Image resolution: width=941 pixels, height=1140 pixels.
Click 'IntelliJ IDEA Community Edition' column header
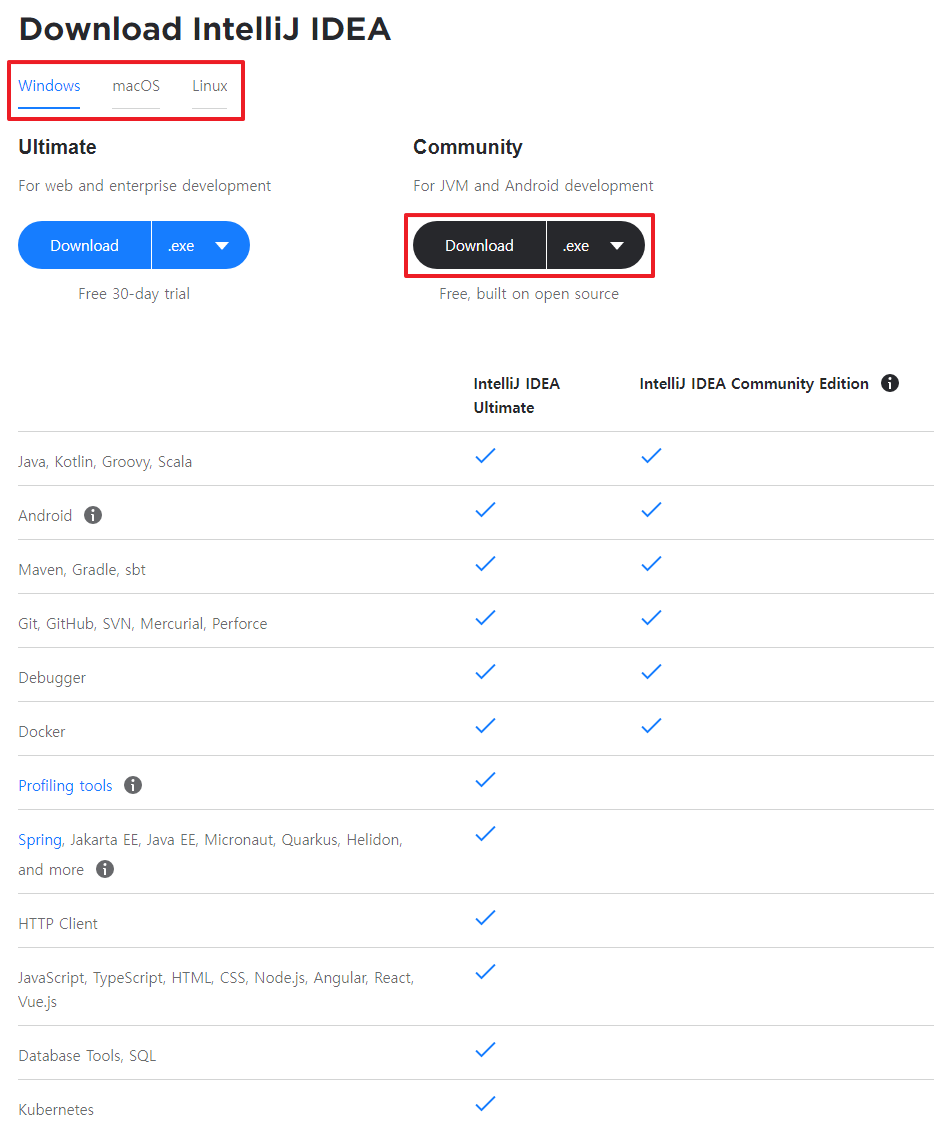[754, 384]
